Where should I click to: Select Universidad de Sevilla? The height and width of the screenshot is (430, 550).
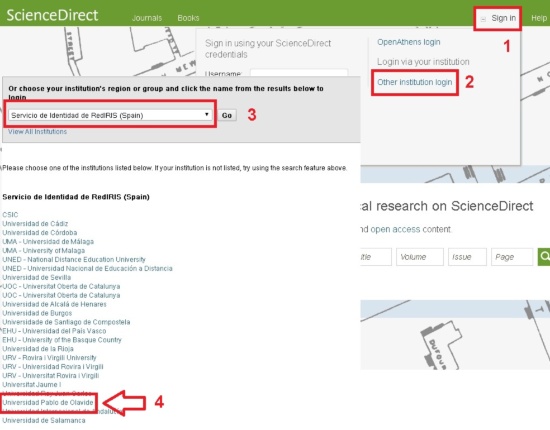pos(36,277)
